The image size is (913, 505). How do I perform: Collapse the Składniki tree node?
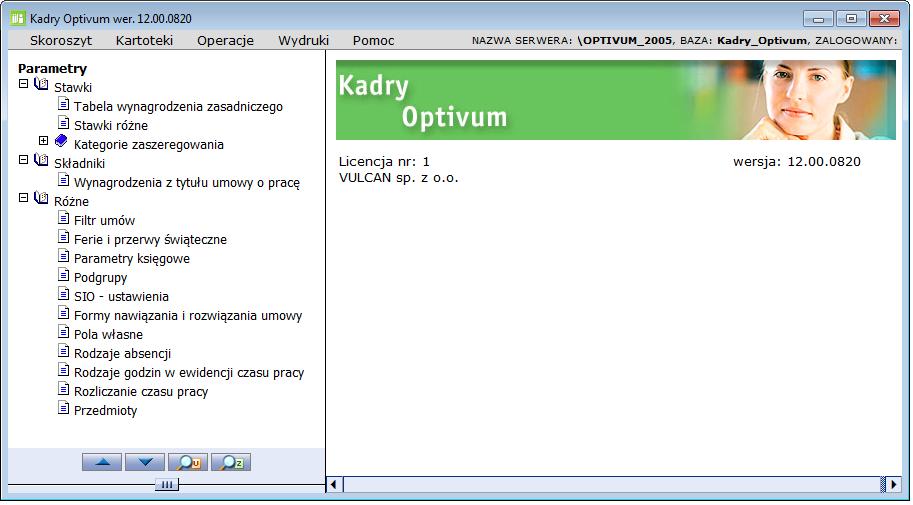(x=23, y=160)
